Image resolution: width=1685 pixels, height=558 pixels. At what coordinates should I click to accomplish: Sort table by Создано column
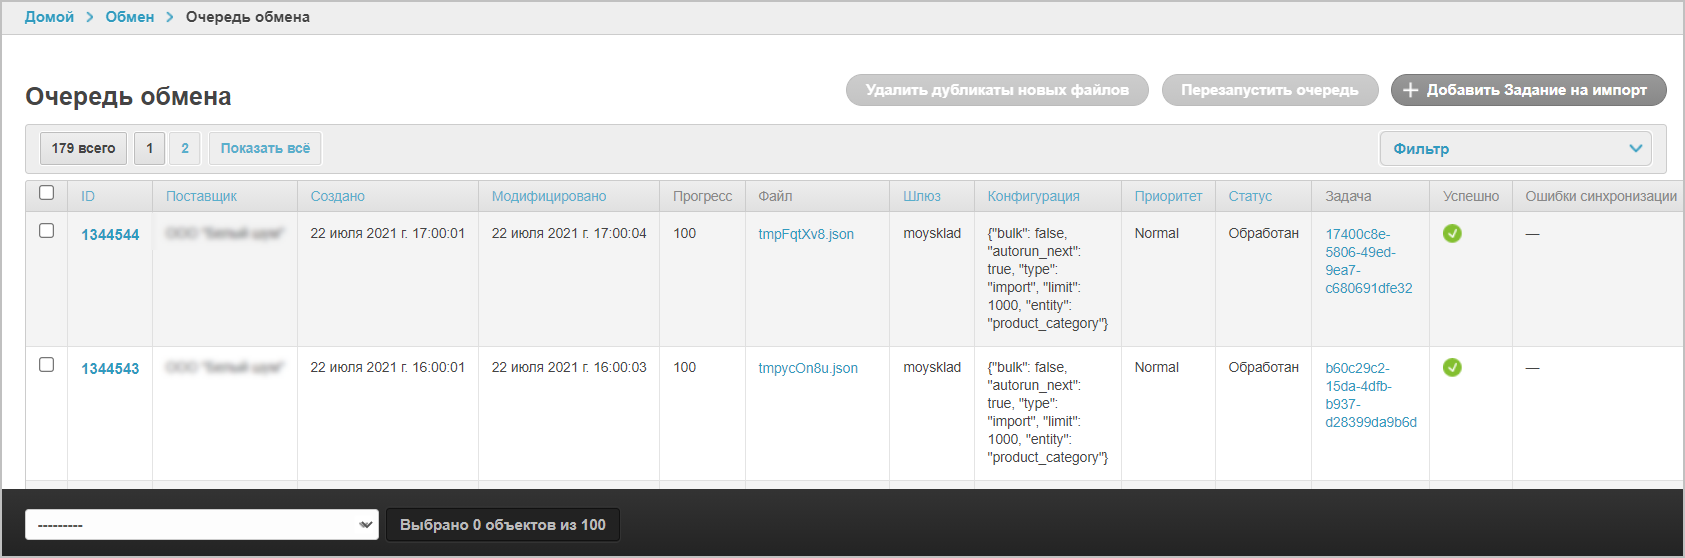337,196
